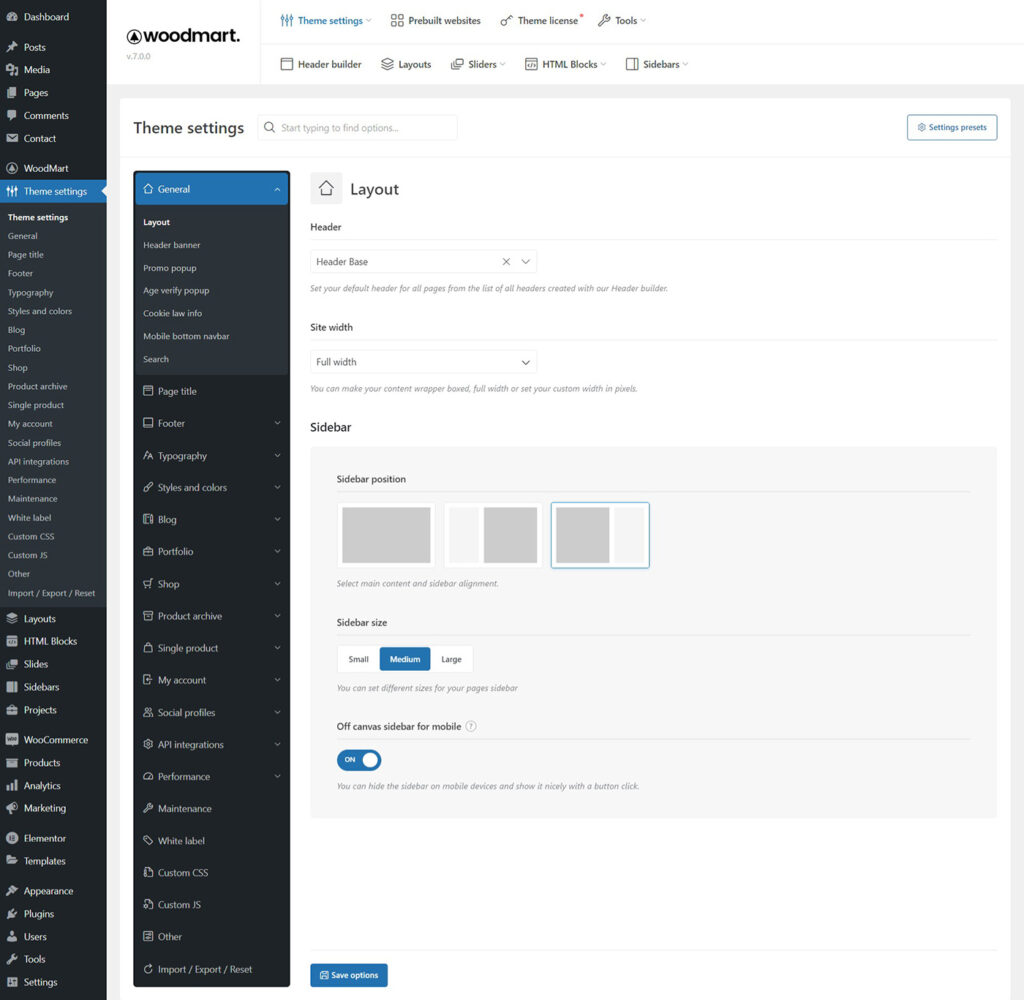Click the Comments bubble icon

(x=12, y=116)
